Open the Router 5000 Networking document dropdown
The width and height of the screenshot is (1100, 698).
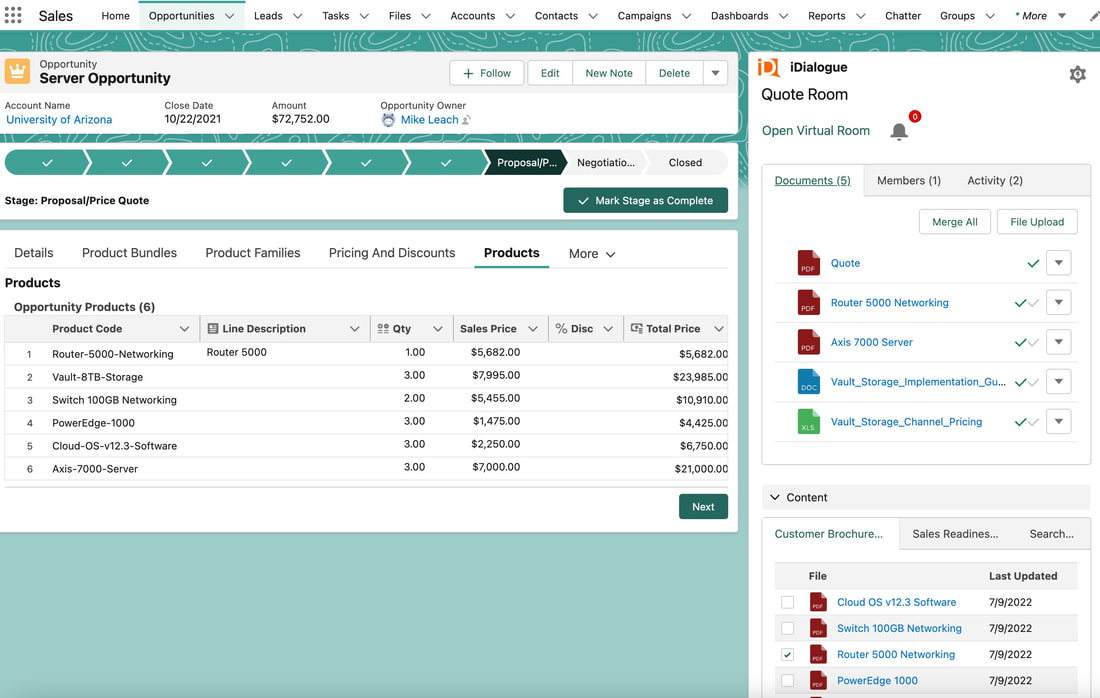coord(1059,302)
